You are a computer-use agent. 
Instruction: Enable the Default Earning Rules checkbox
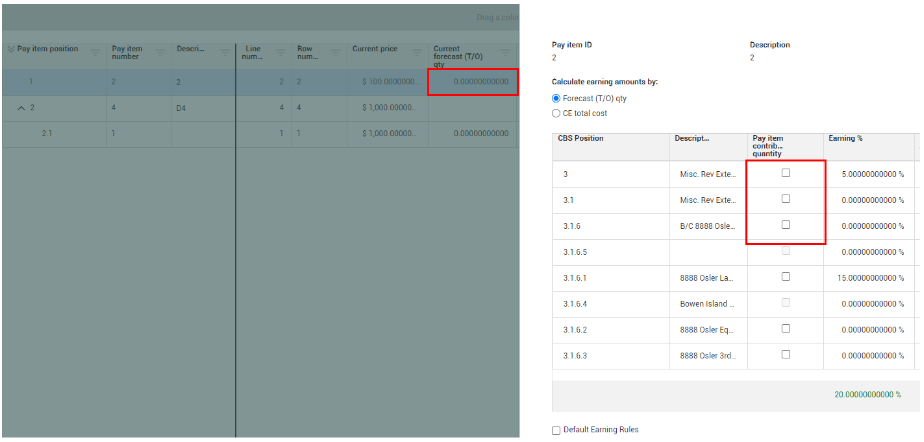tap(557, 430)
